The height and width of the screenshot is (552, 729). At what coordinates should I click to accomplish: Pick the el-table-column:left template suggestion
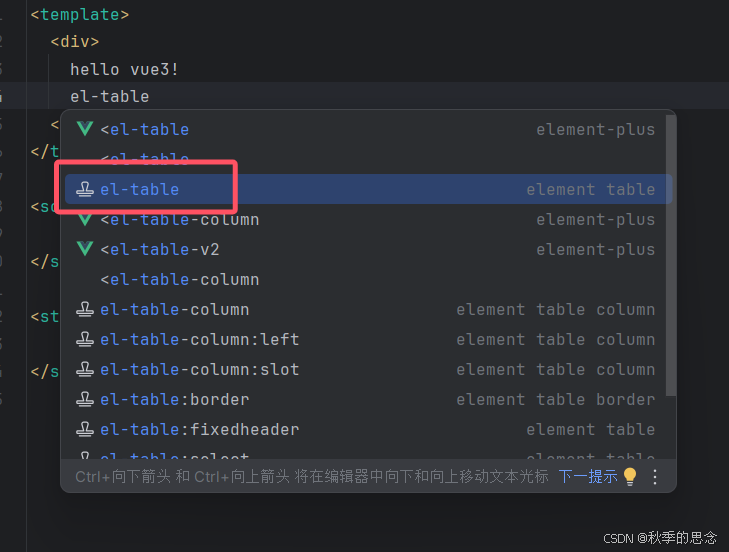tap(200, 339)
